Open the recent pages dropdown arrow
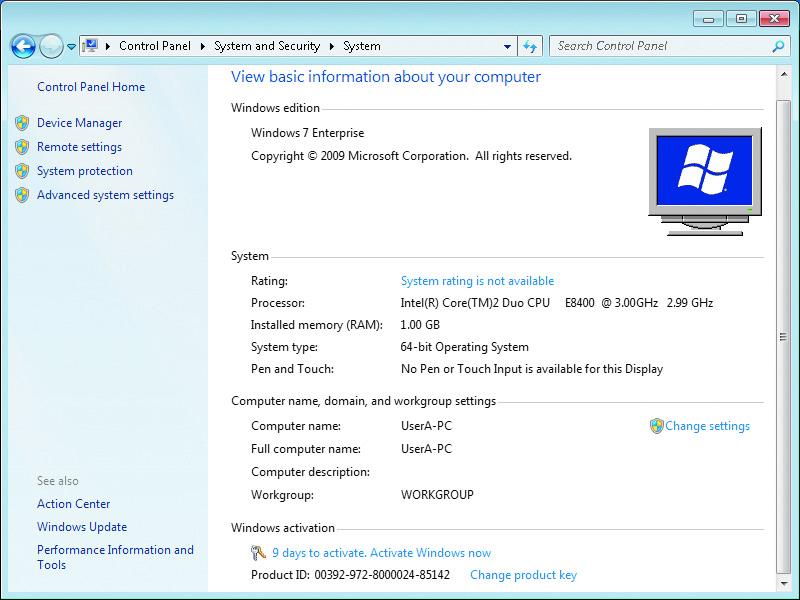800x600 pixels. (71, 47)
